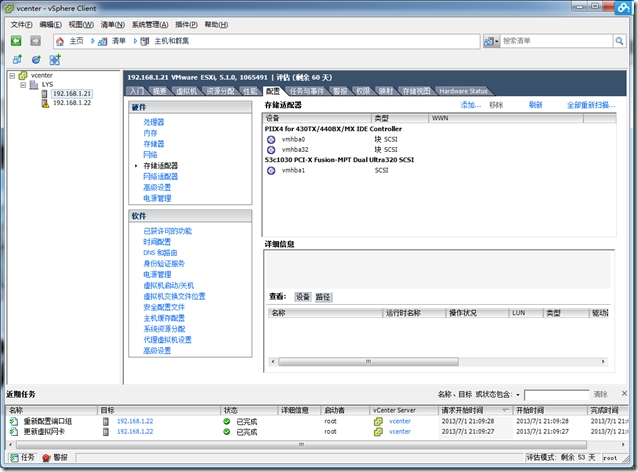Click the inventory breadcrumb dropdown arrow
The height and width of the screenshot is (472, 638).
pyautogui.click(x=135, y=41)
